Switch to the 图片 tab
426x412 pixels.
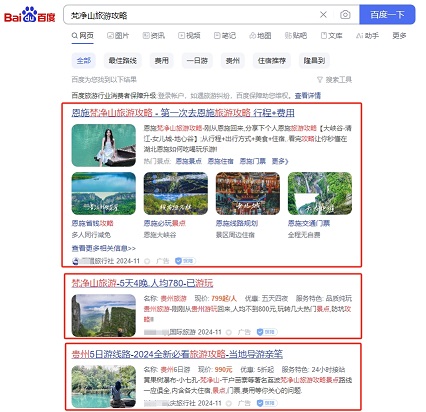[118, 35]
